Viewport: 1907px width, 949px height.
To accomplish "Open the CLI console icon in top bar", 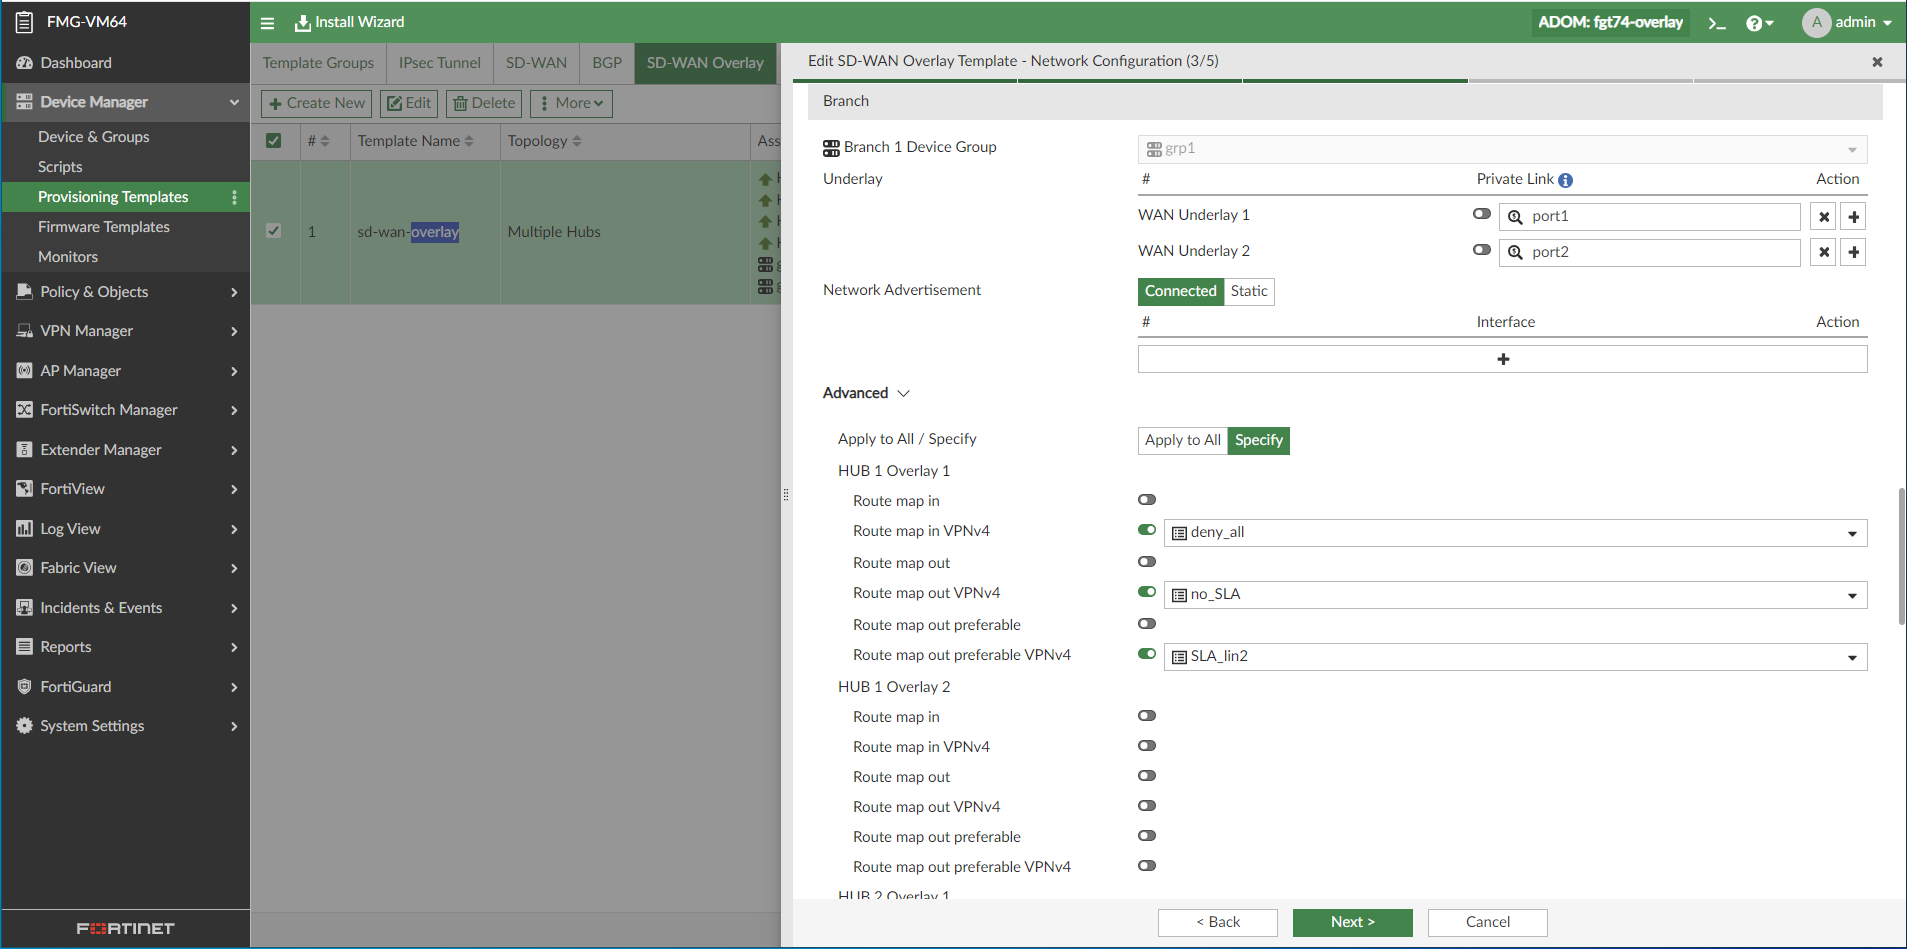I will tap(1717, 21).
